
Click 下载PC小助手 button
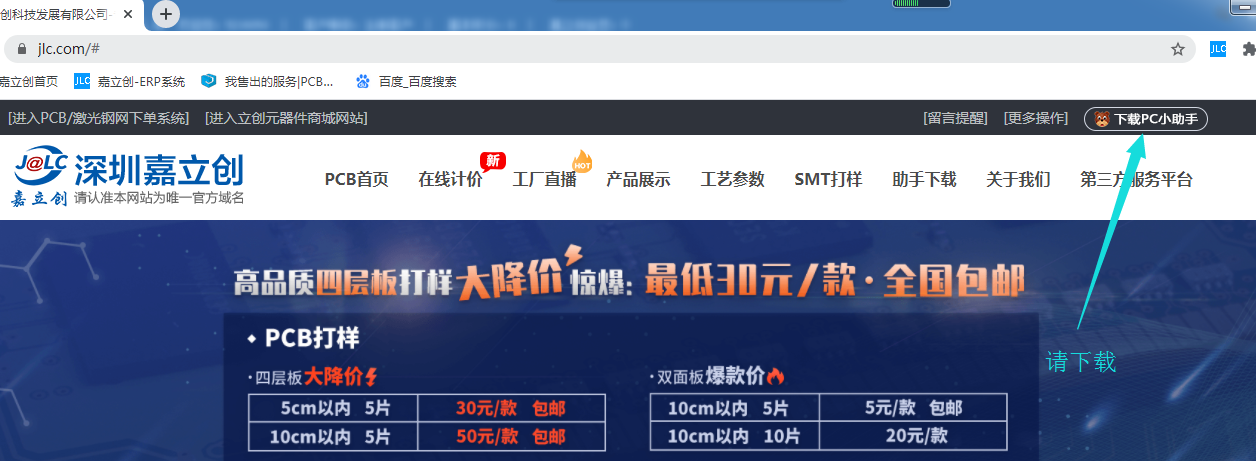pyautogui.click(x=1146, y=119)
